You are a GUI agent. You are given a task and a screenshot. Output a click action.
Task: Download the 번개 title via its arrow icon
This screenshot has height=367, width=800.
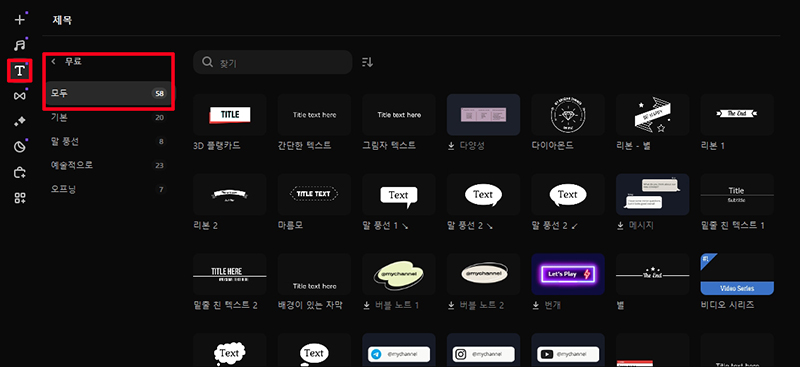tap(536, 305)
